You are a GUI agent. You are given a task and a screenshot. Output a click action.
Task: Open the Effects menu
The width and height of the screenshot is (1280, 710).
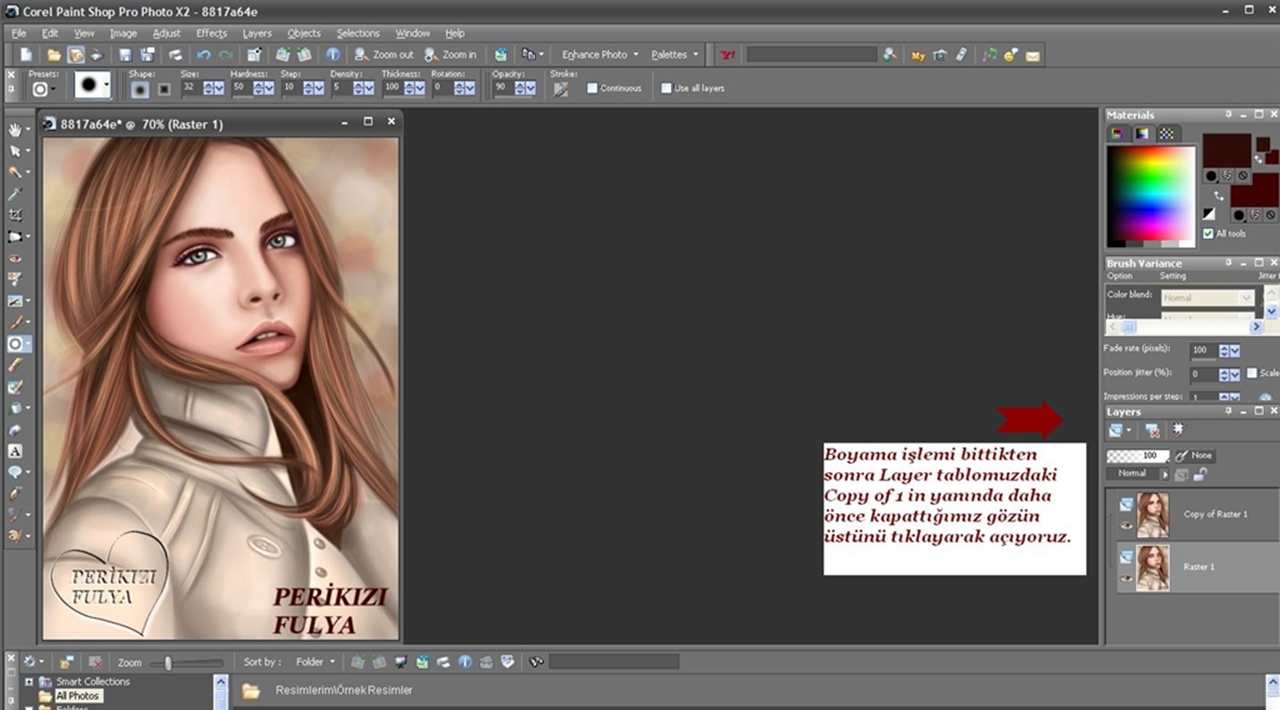(211, 33)
